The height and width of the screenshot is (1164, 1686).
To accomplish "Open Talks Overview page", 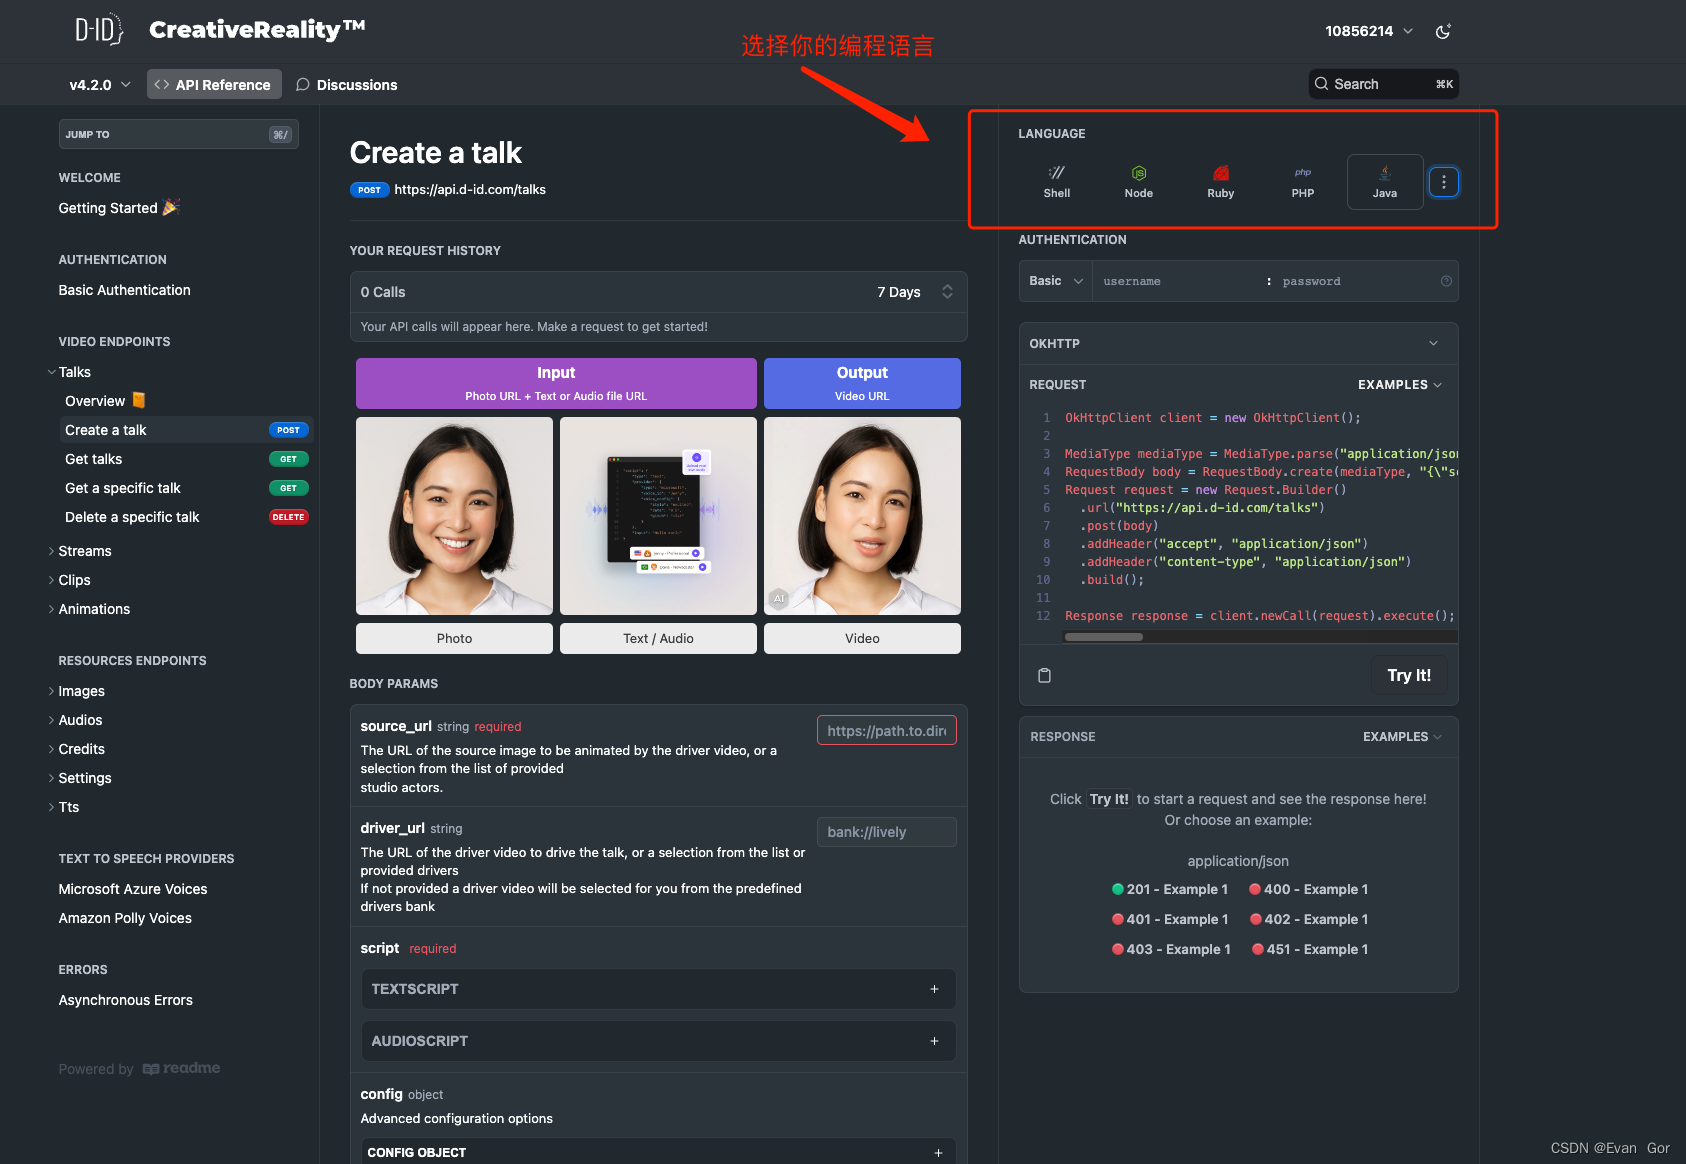I will click(x=104, y=401).
